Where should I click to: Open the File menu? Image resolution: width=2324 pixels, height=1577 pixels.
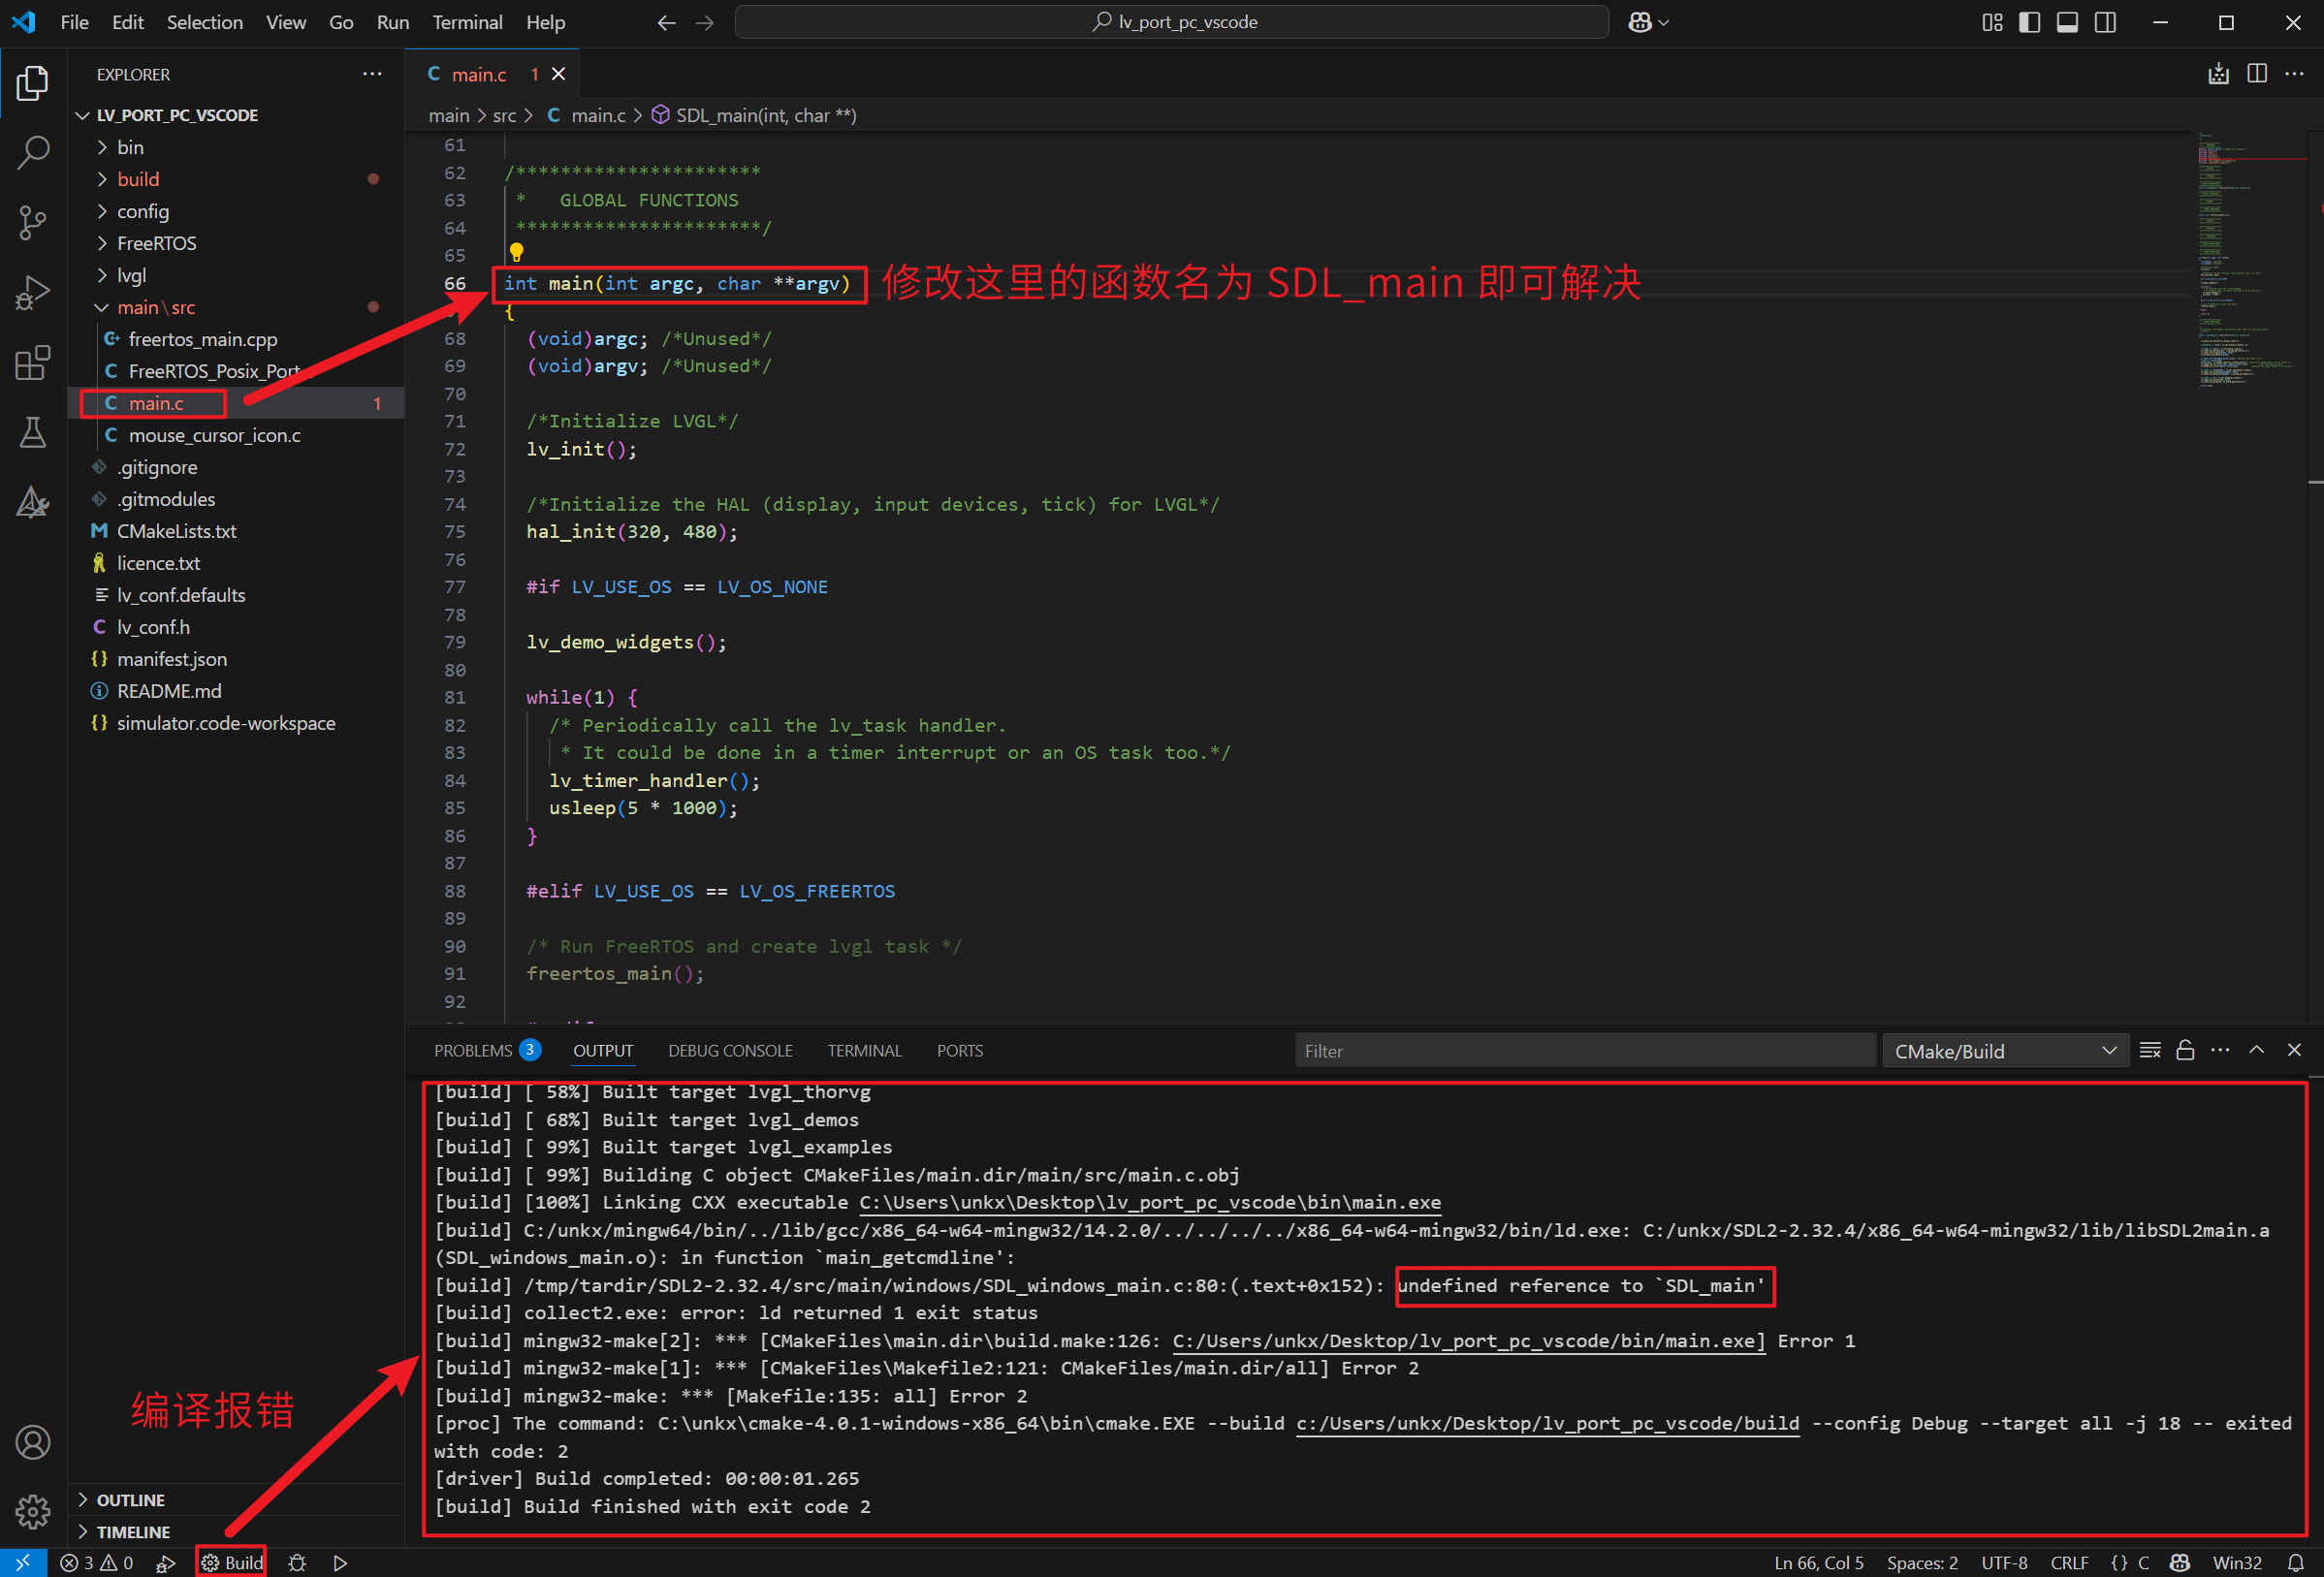[x=75, y=22]
